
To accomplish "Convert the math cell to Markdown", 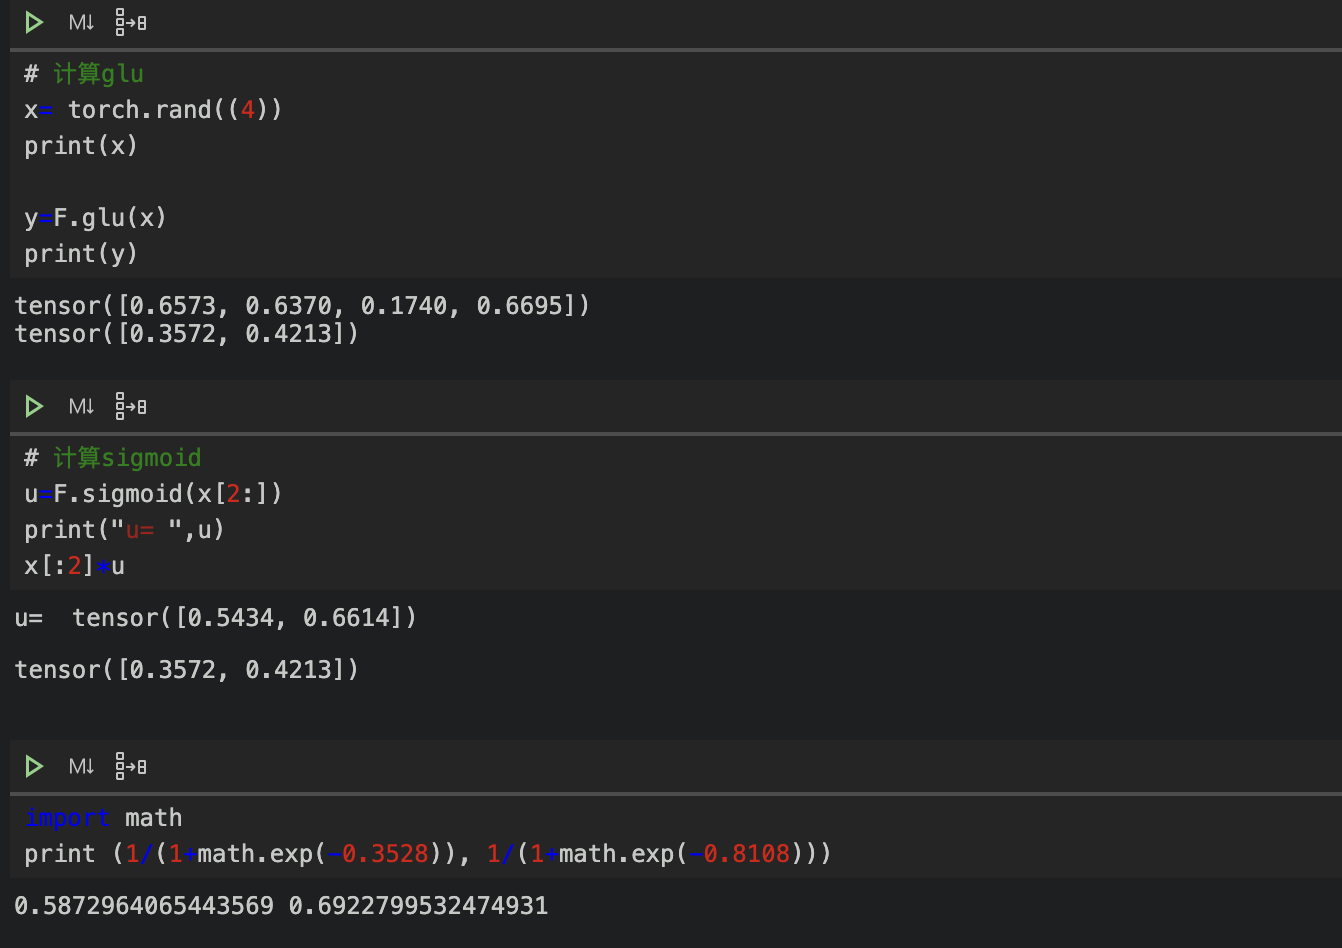I will (x=80, y=766).
